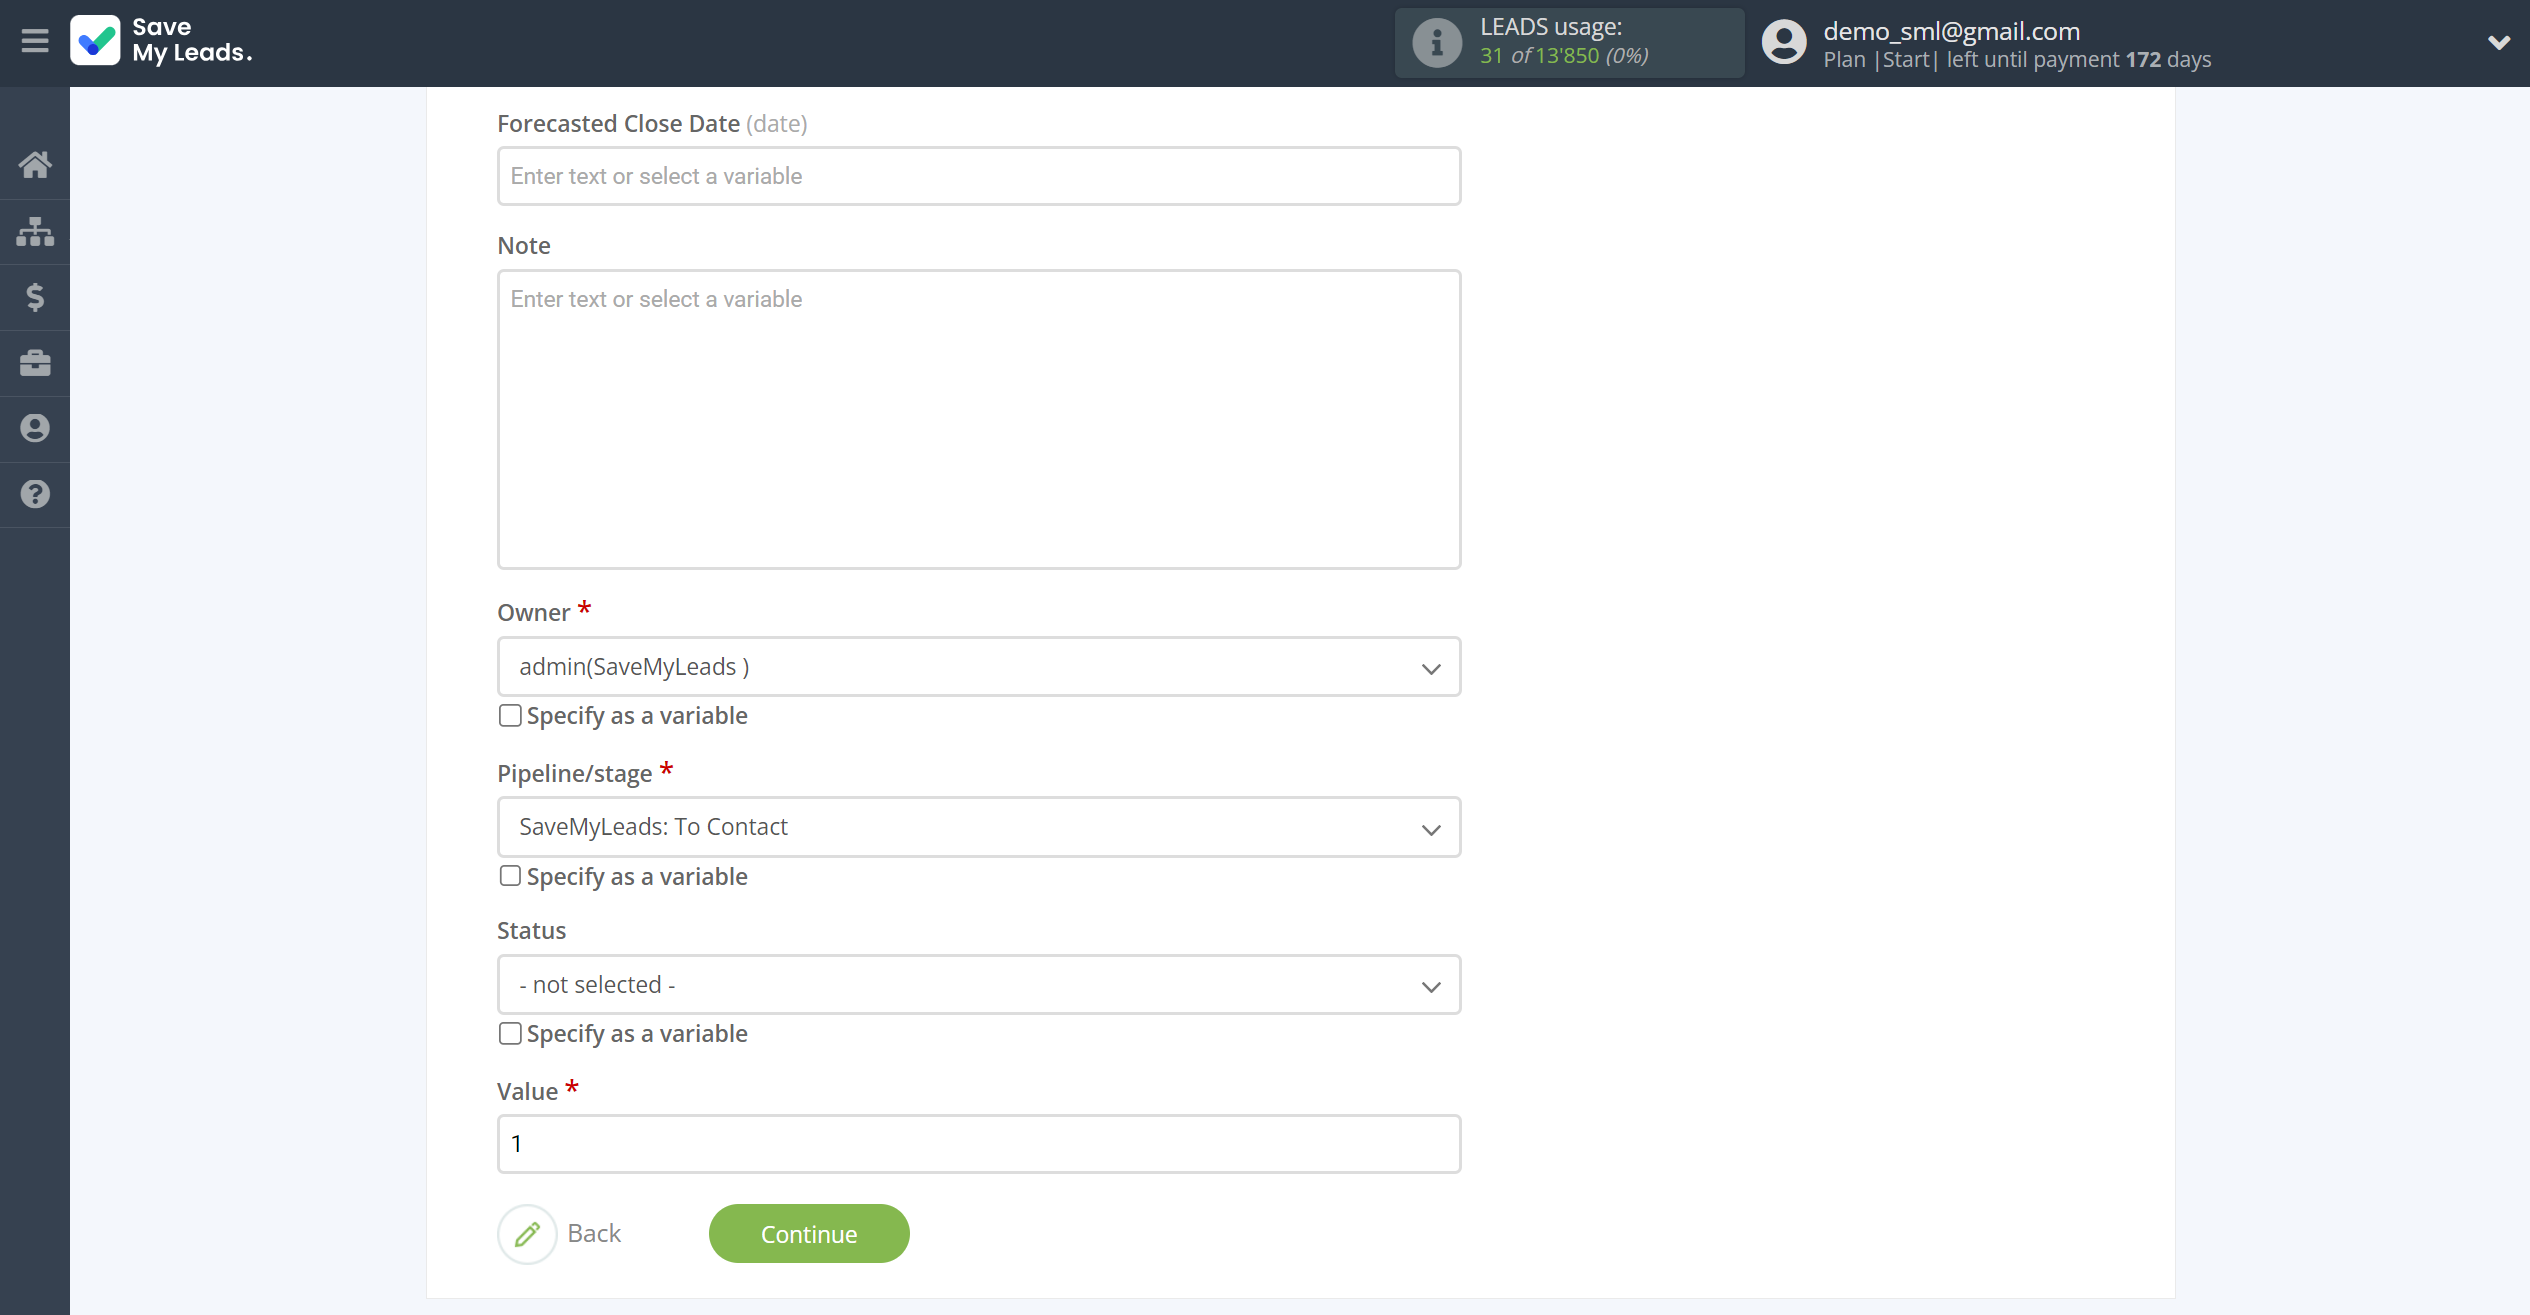The image size is (2530, 1315).
Task: Click the Back link text
Action: (x=594, y=1233)
